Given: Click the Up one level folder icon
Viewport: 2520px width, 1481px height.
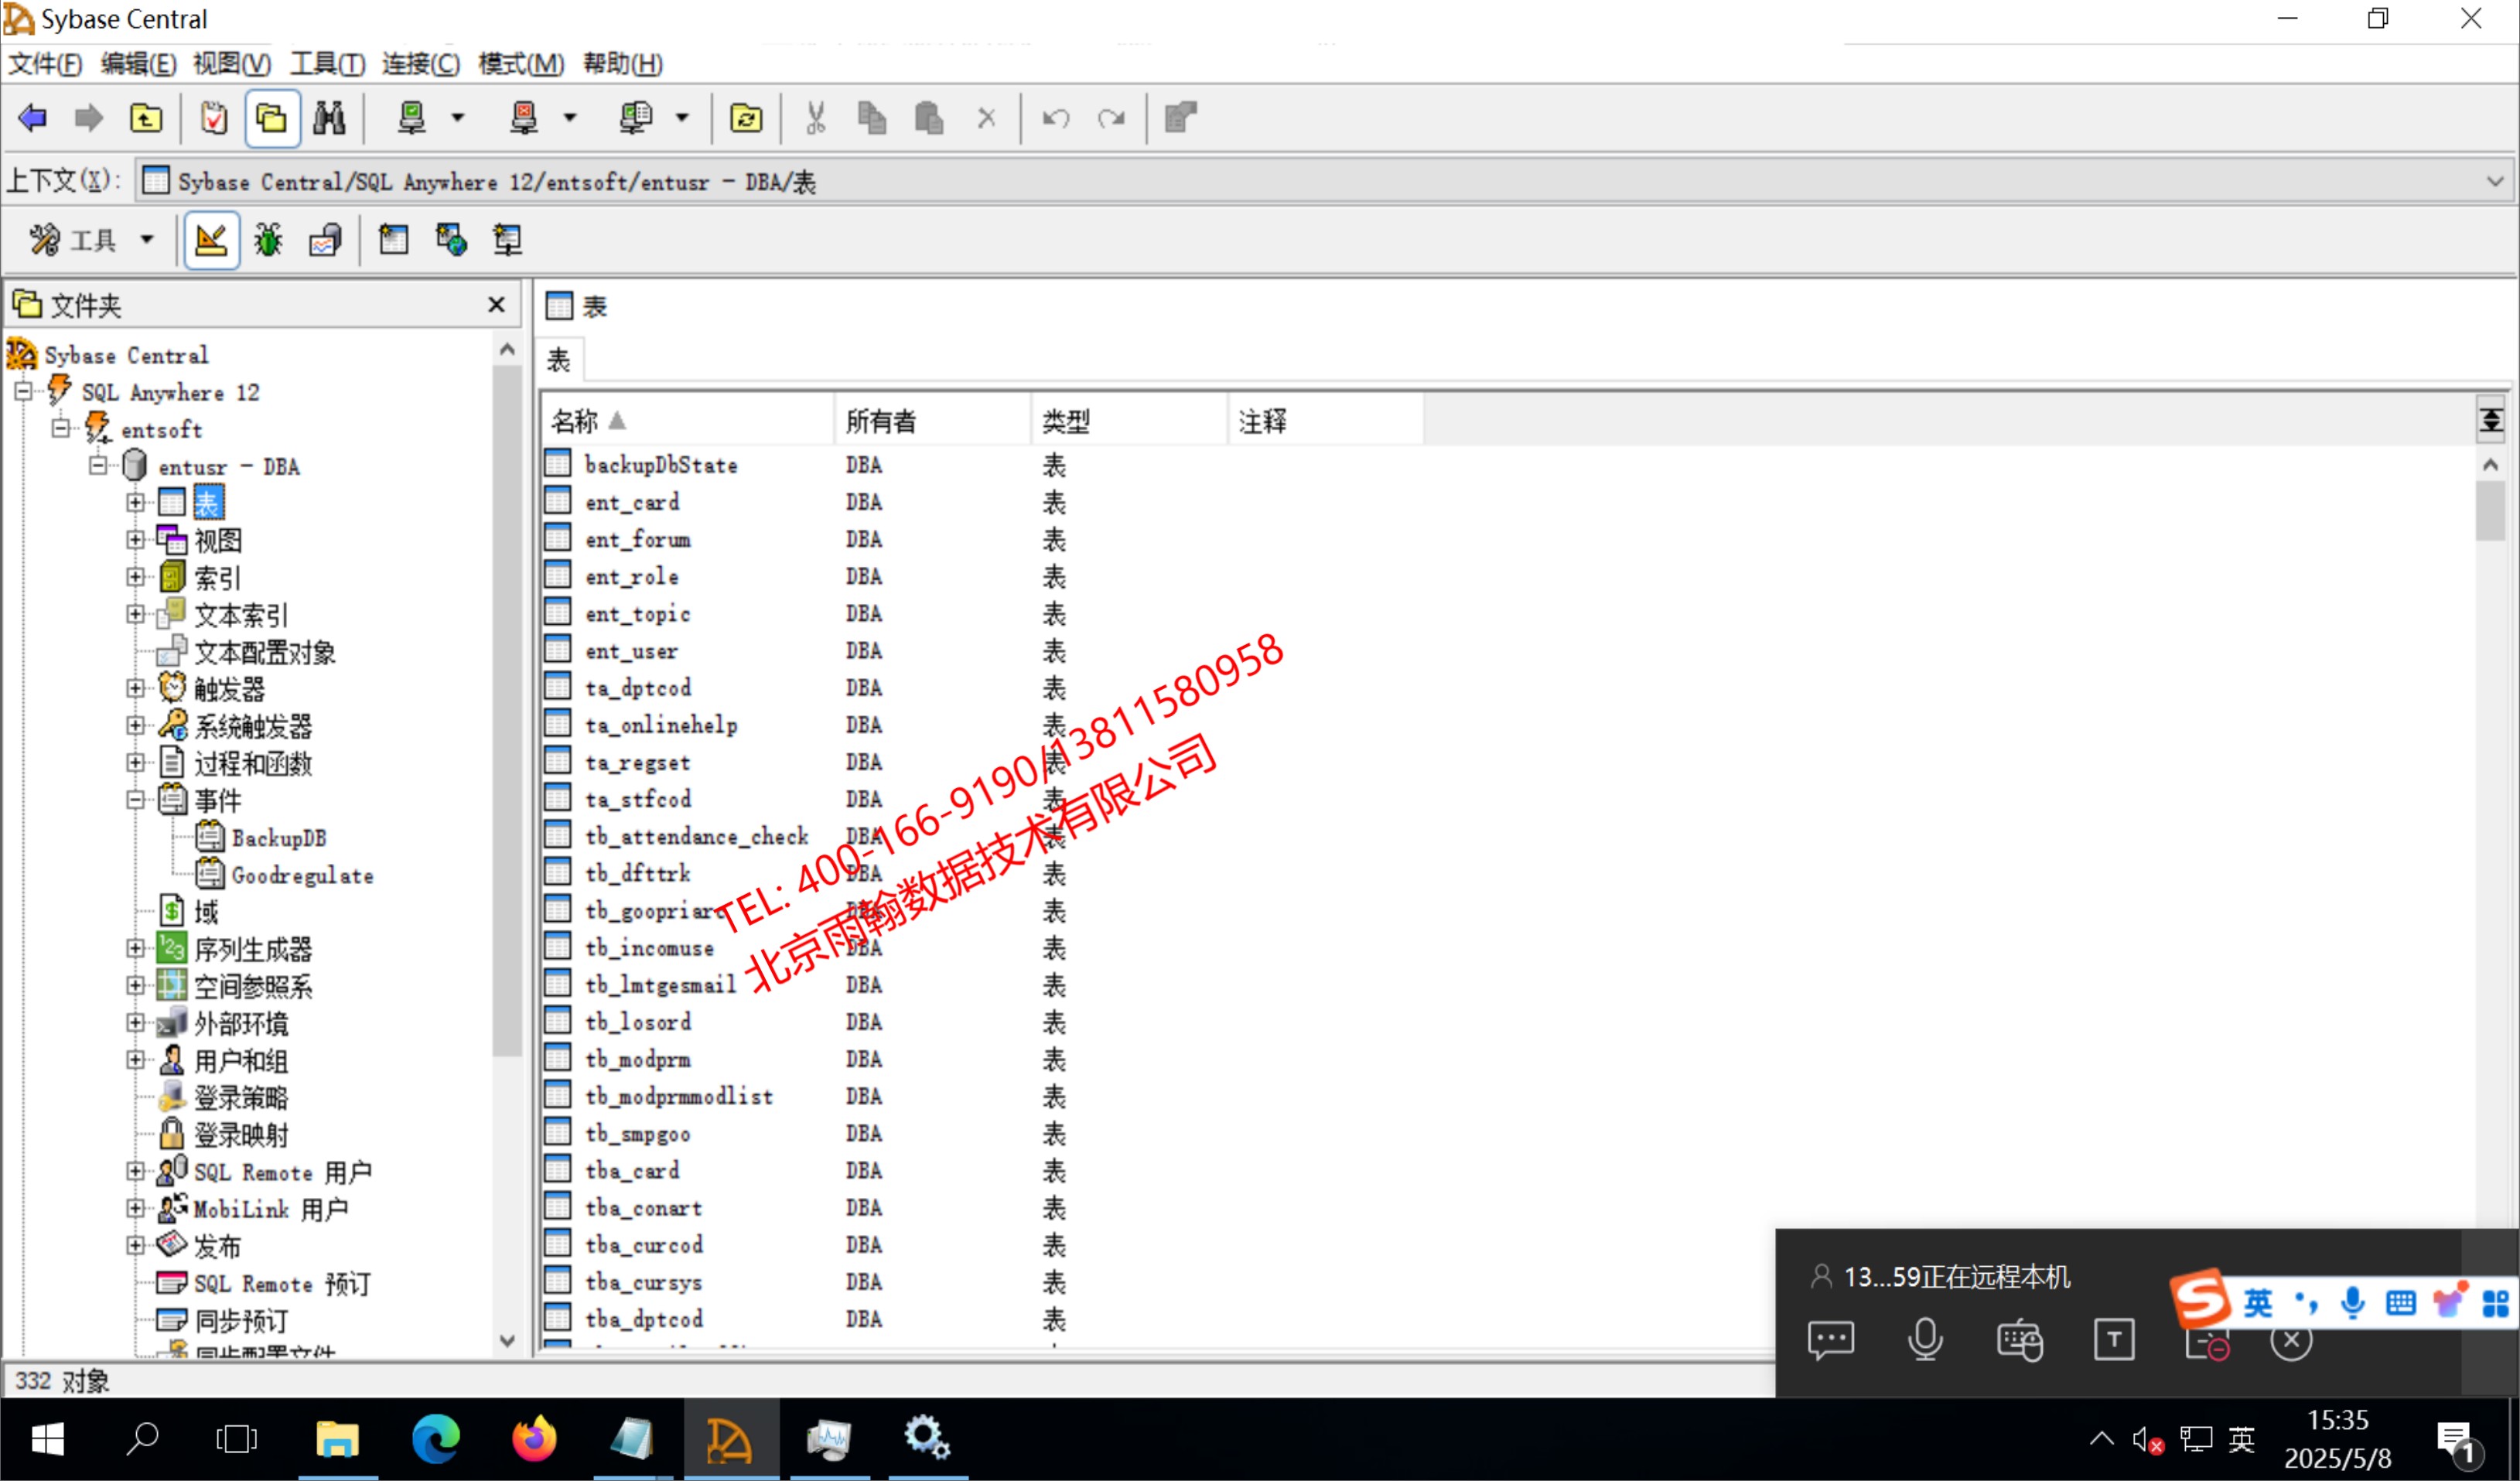Looking at the screenshot, I should [146, 118].
